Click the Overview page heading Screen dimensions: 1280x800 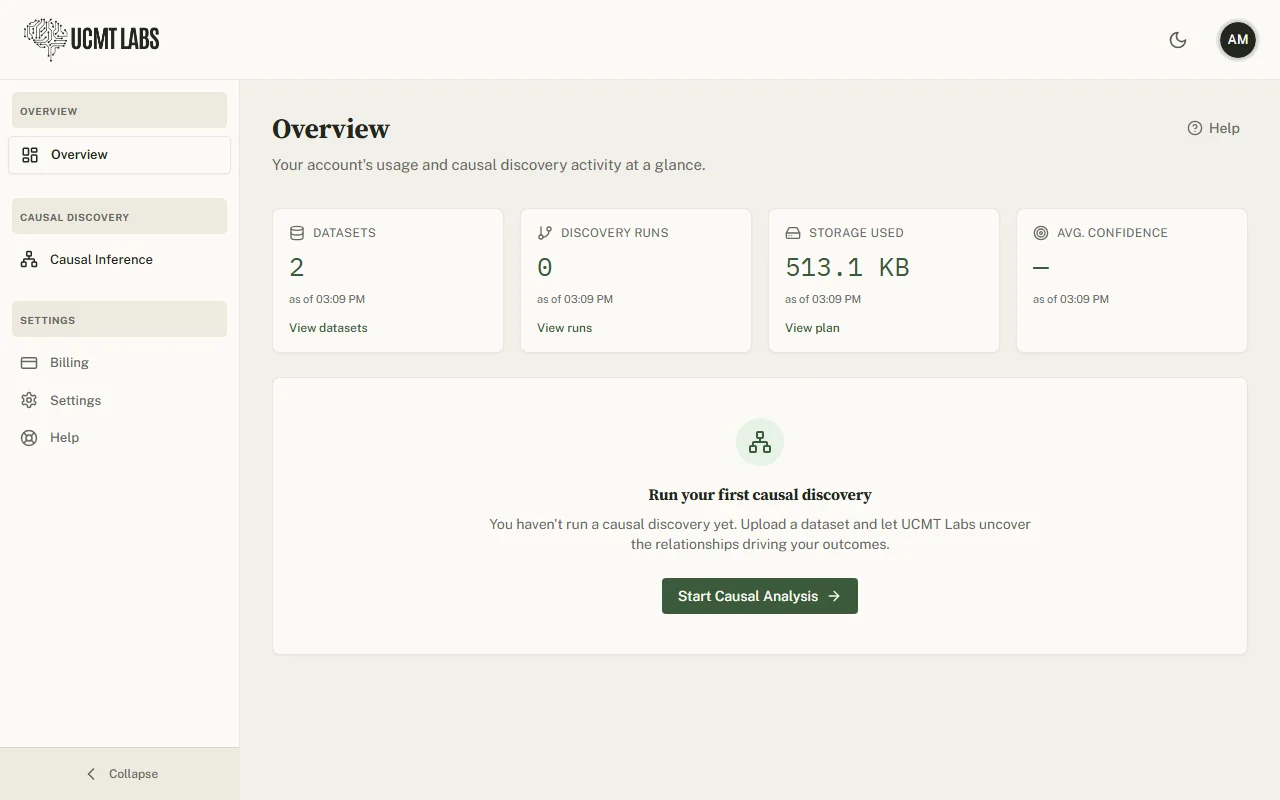coord(331,129)
